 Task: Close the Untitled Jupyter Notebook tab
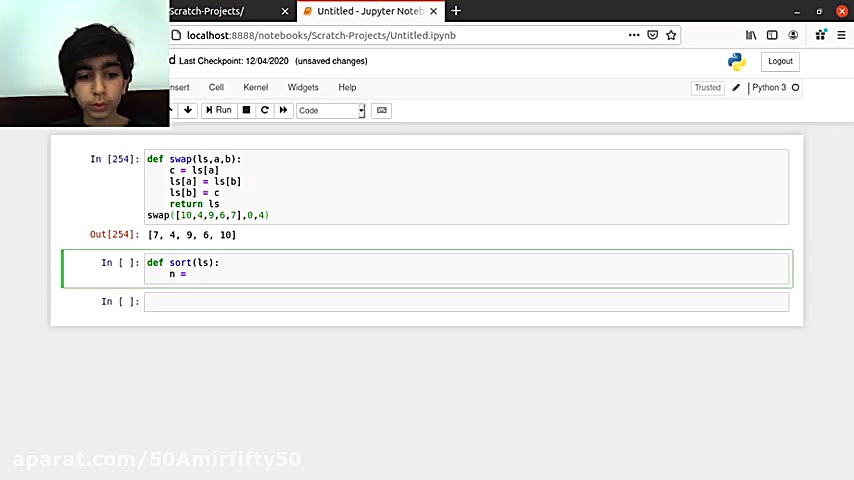click(x=434, y=11)
